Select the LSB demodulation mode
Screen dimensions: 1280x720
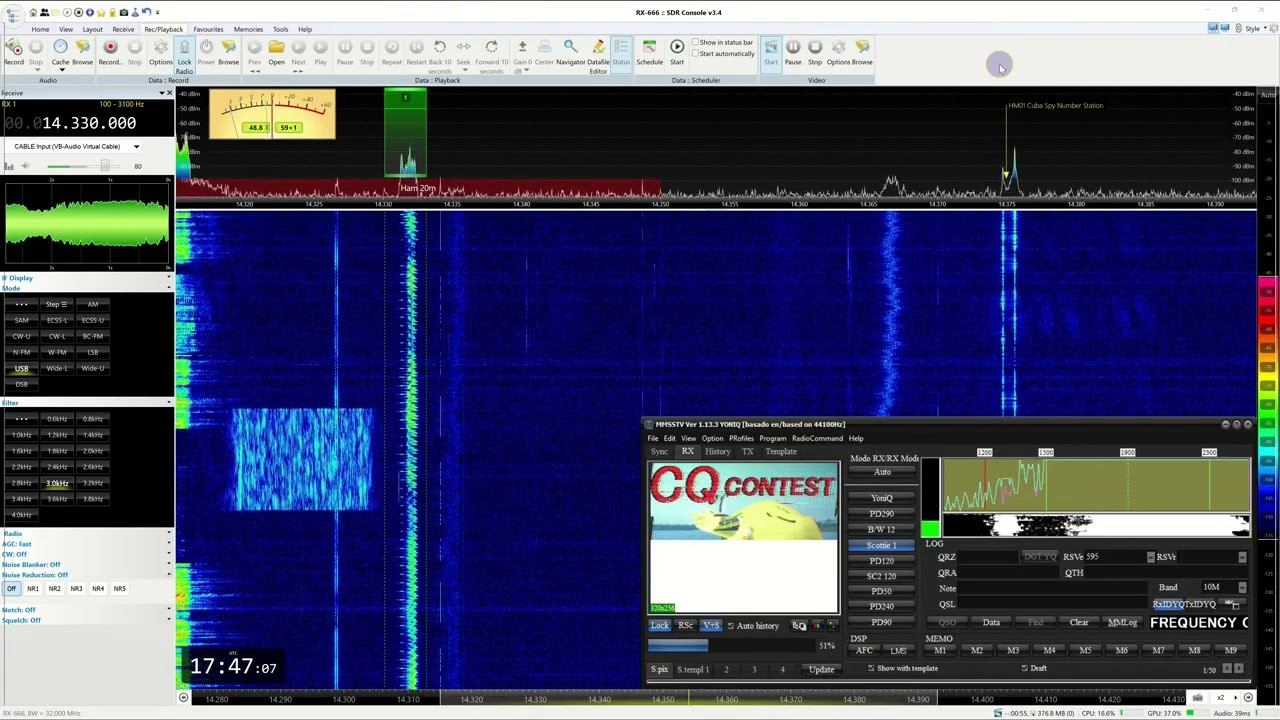[x=93, y=352]
